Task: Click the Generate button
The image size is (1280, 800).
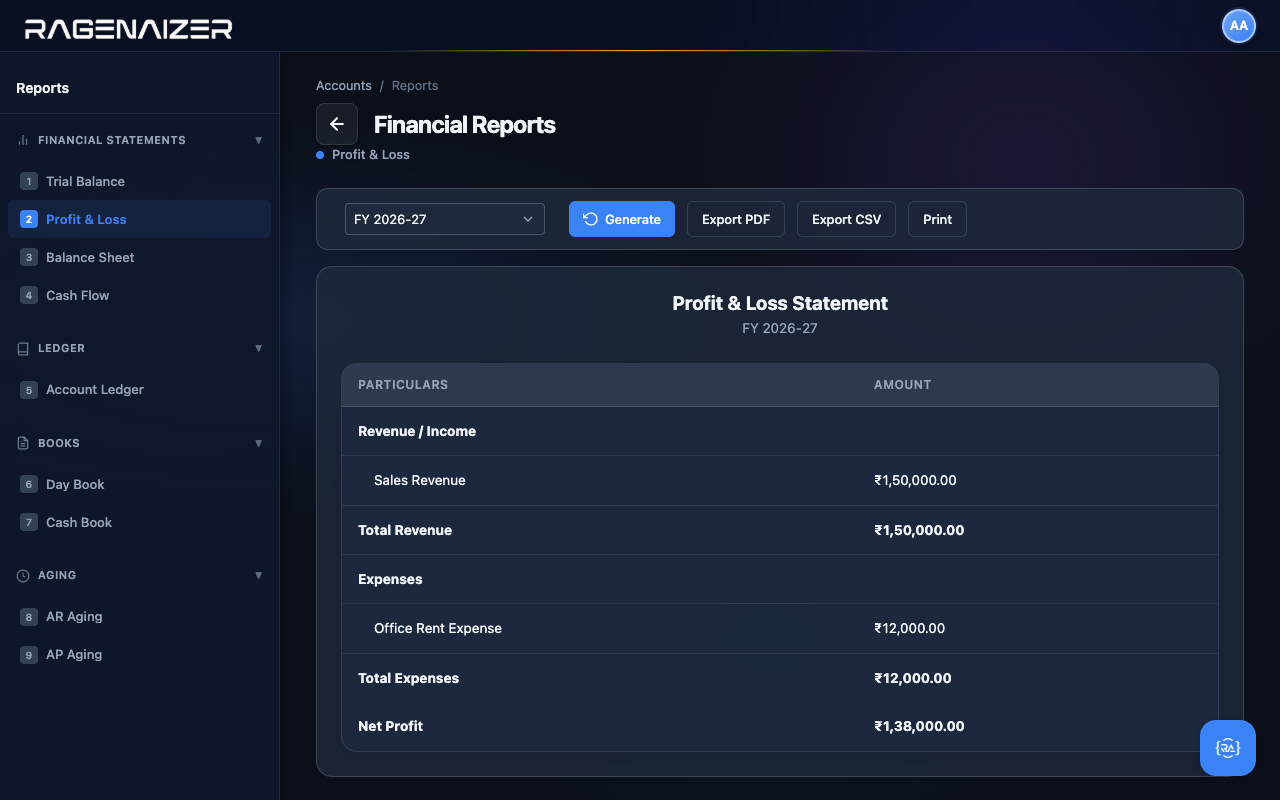Action: [622, 219]
